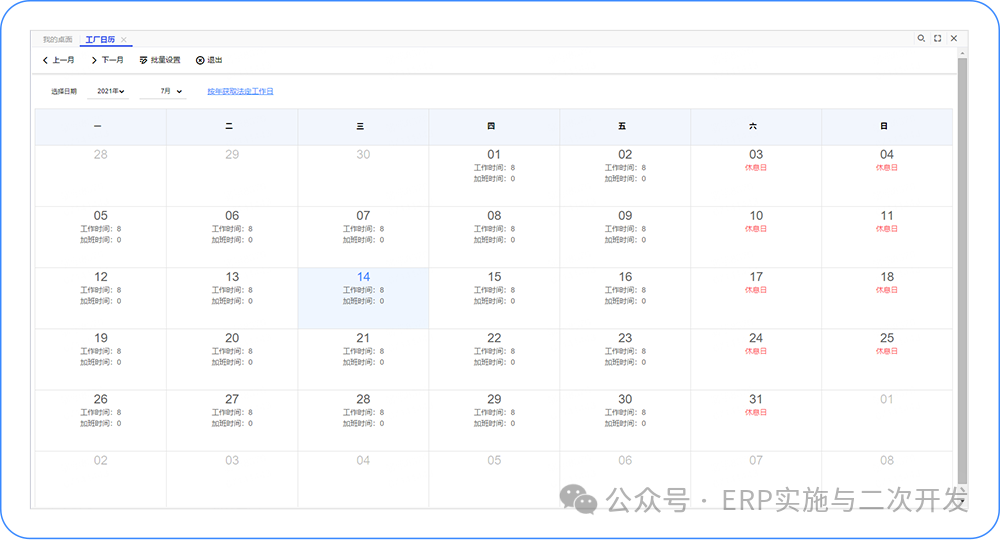Viewport: 1000px width, 540px height.
Task: Open 批量设置 batch settings
Action: pos(160,61)
